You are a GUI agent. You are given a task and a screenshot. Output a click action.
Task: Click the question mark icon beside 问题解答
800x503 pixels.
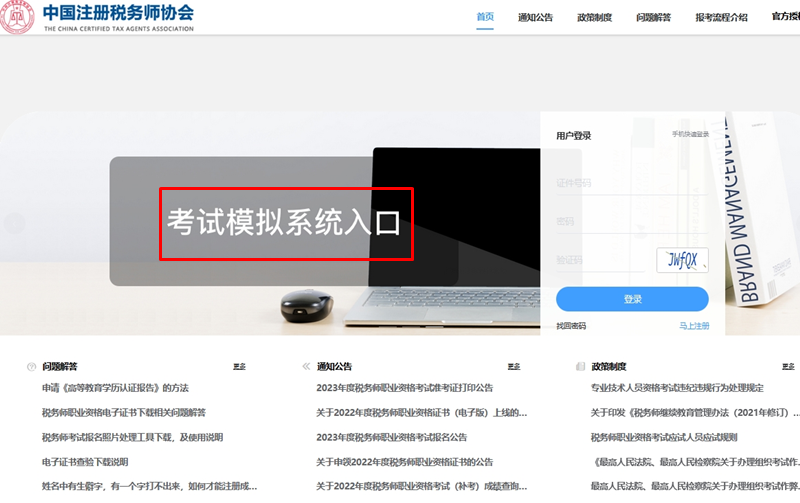[32, 367]
